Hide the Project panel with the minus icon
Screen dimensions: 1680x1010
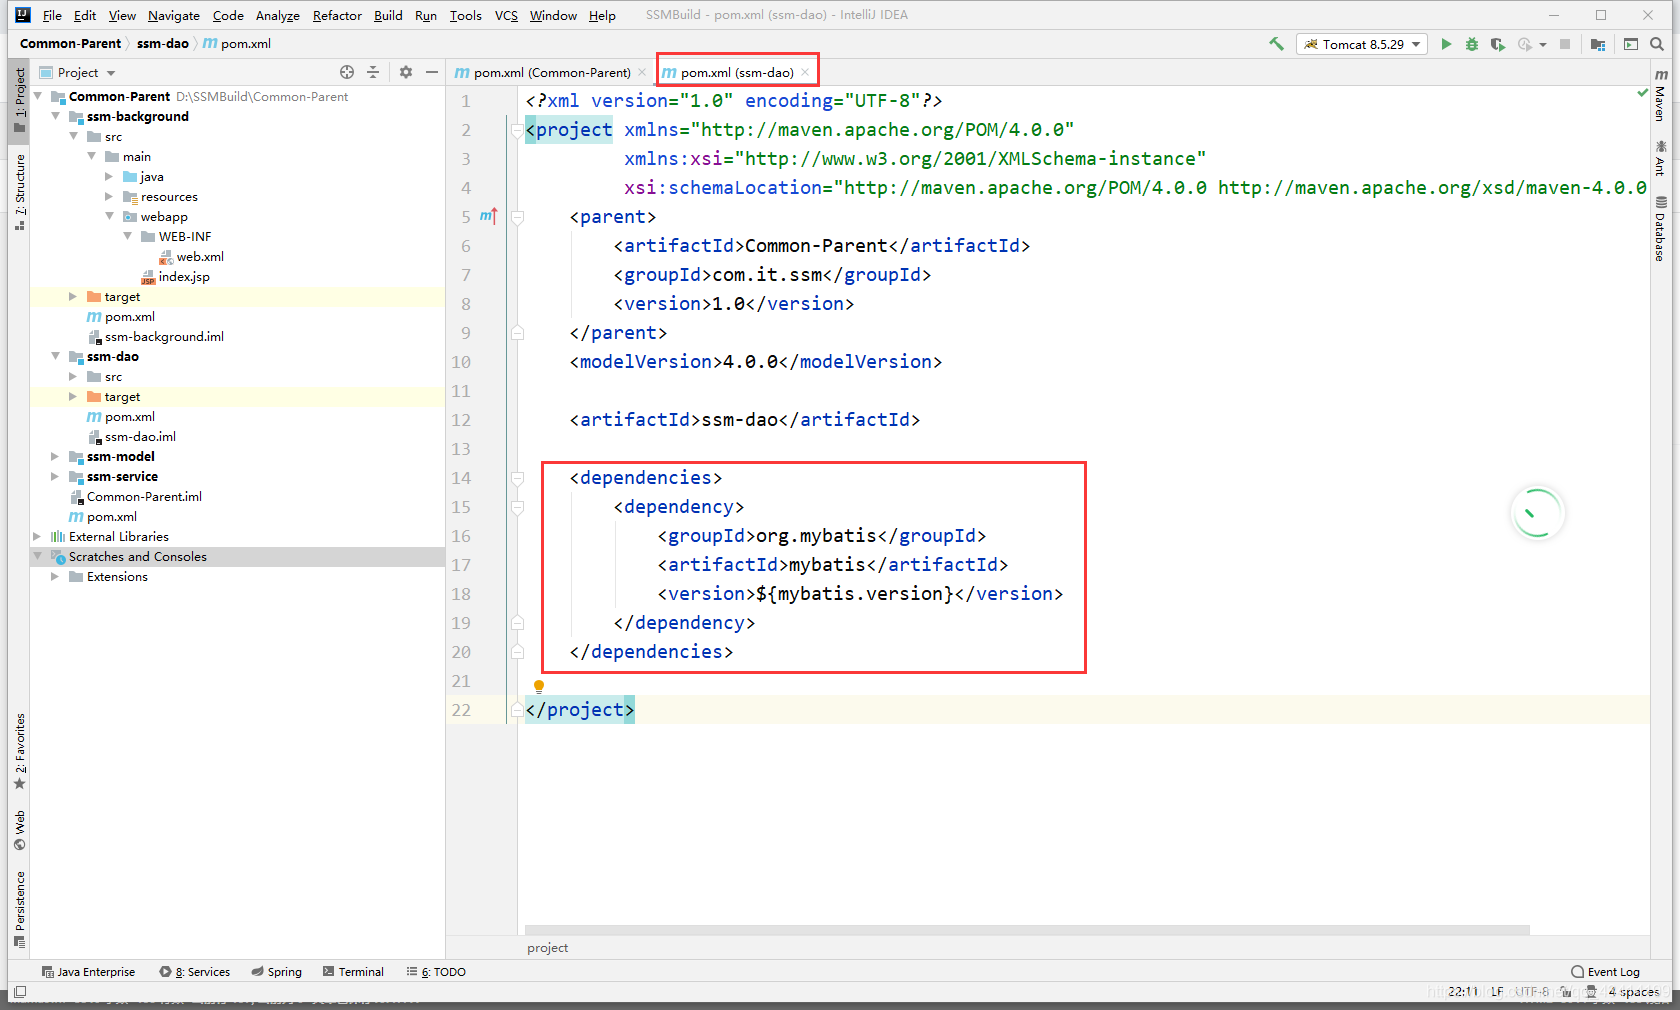pyautogui.click(x=432, y=72)
